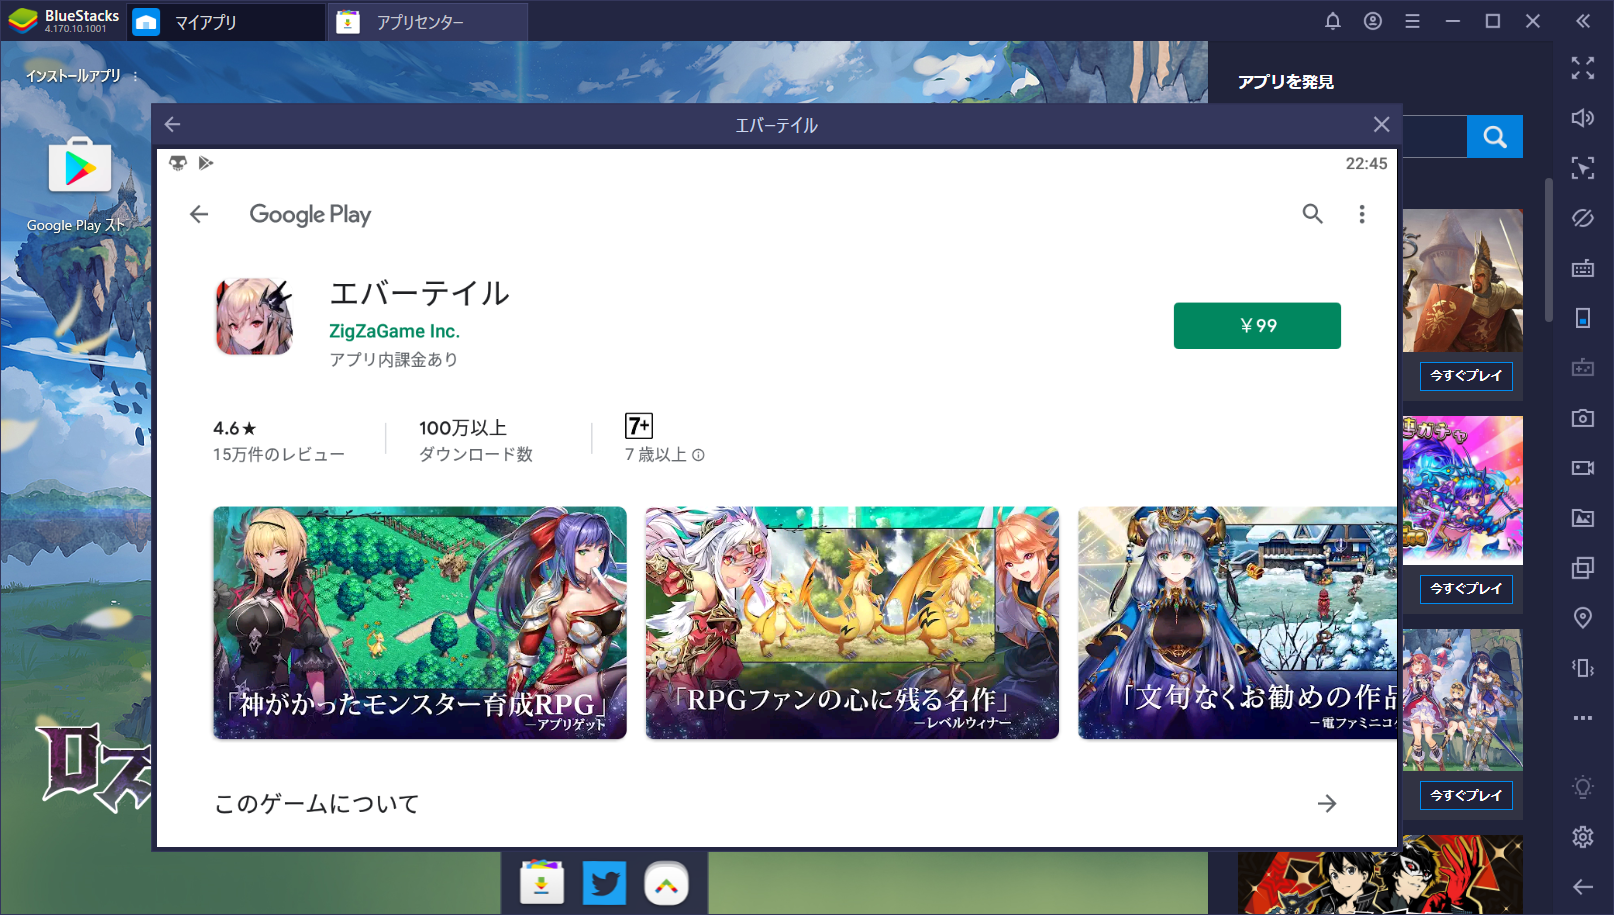The width and height of the screenshot is (1614, 915).
Task: Click the volume icon in sidebar
Action: (x=1583, y=118)
